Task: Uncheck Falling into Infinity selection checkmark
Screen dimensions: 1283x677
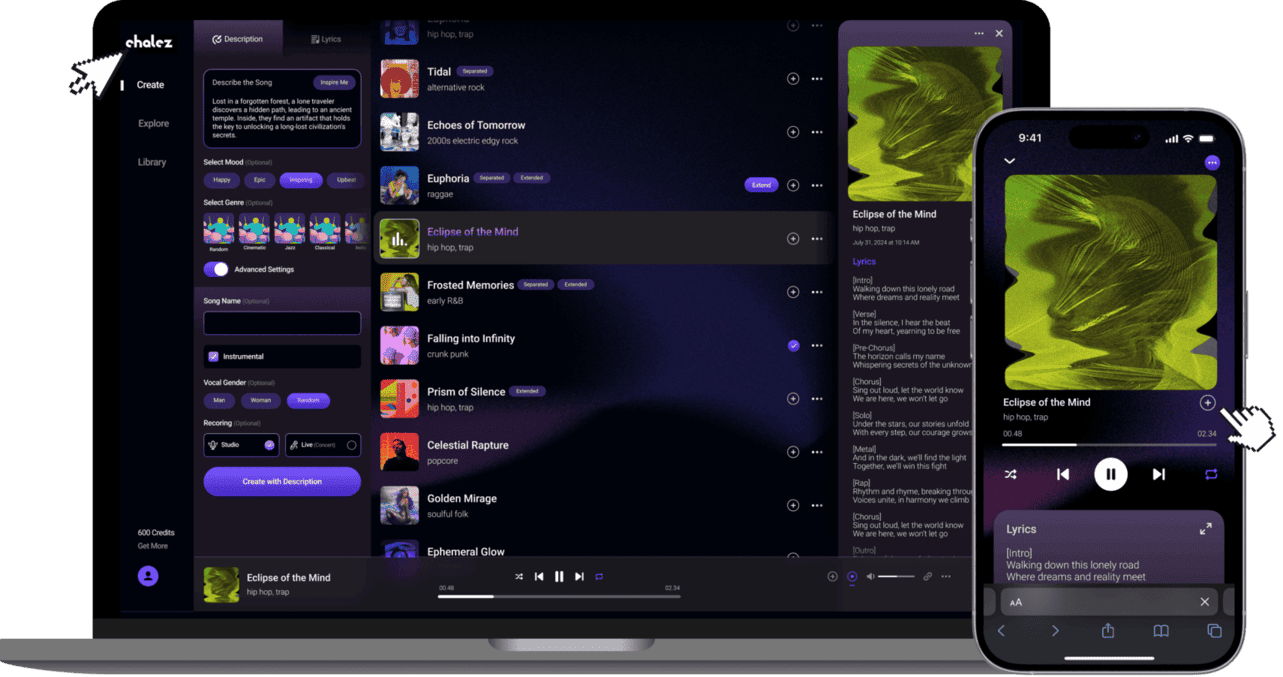Action: click(x=793, y=346)
